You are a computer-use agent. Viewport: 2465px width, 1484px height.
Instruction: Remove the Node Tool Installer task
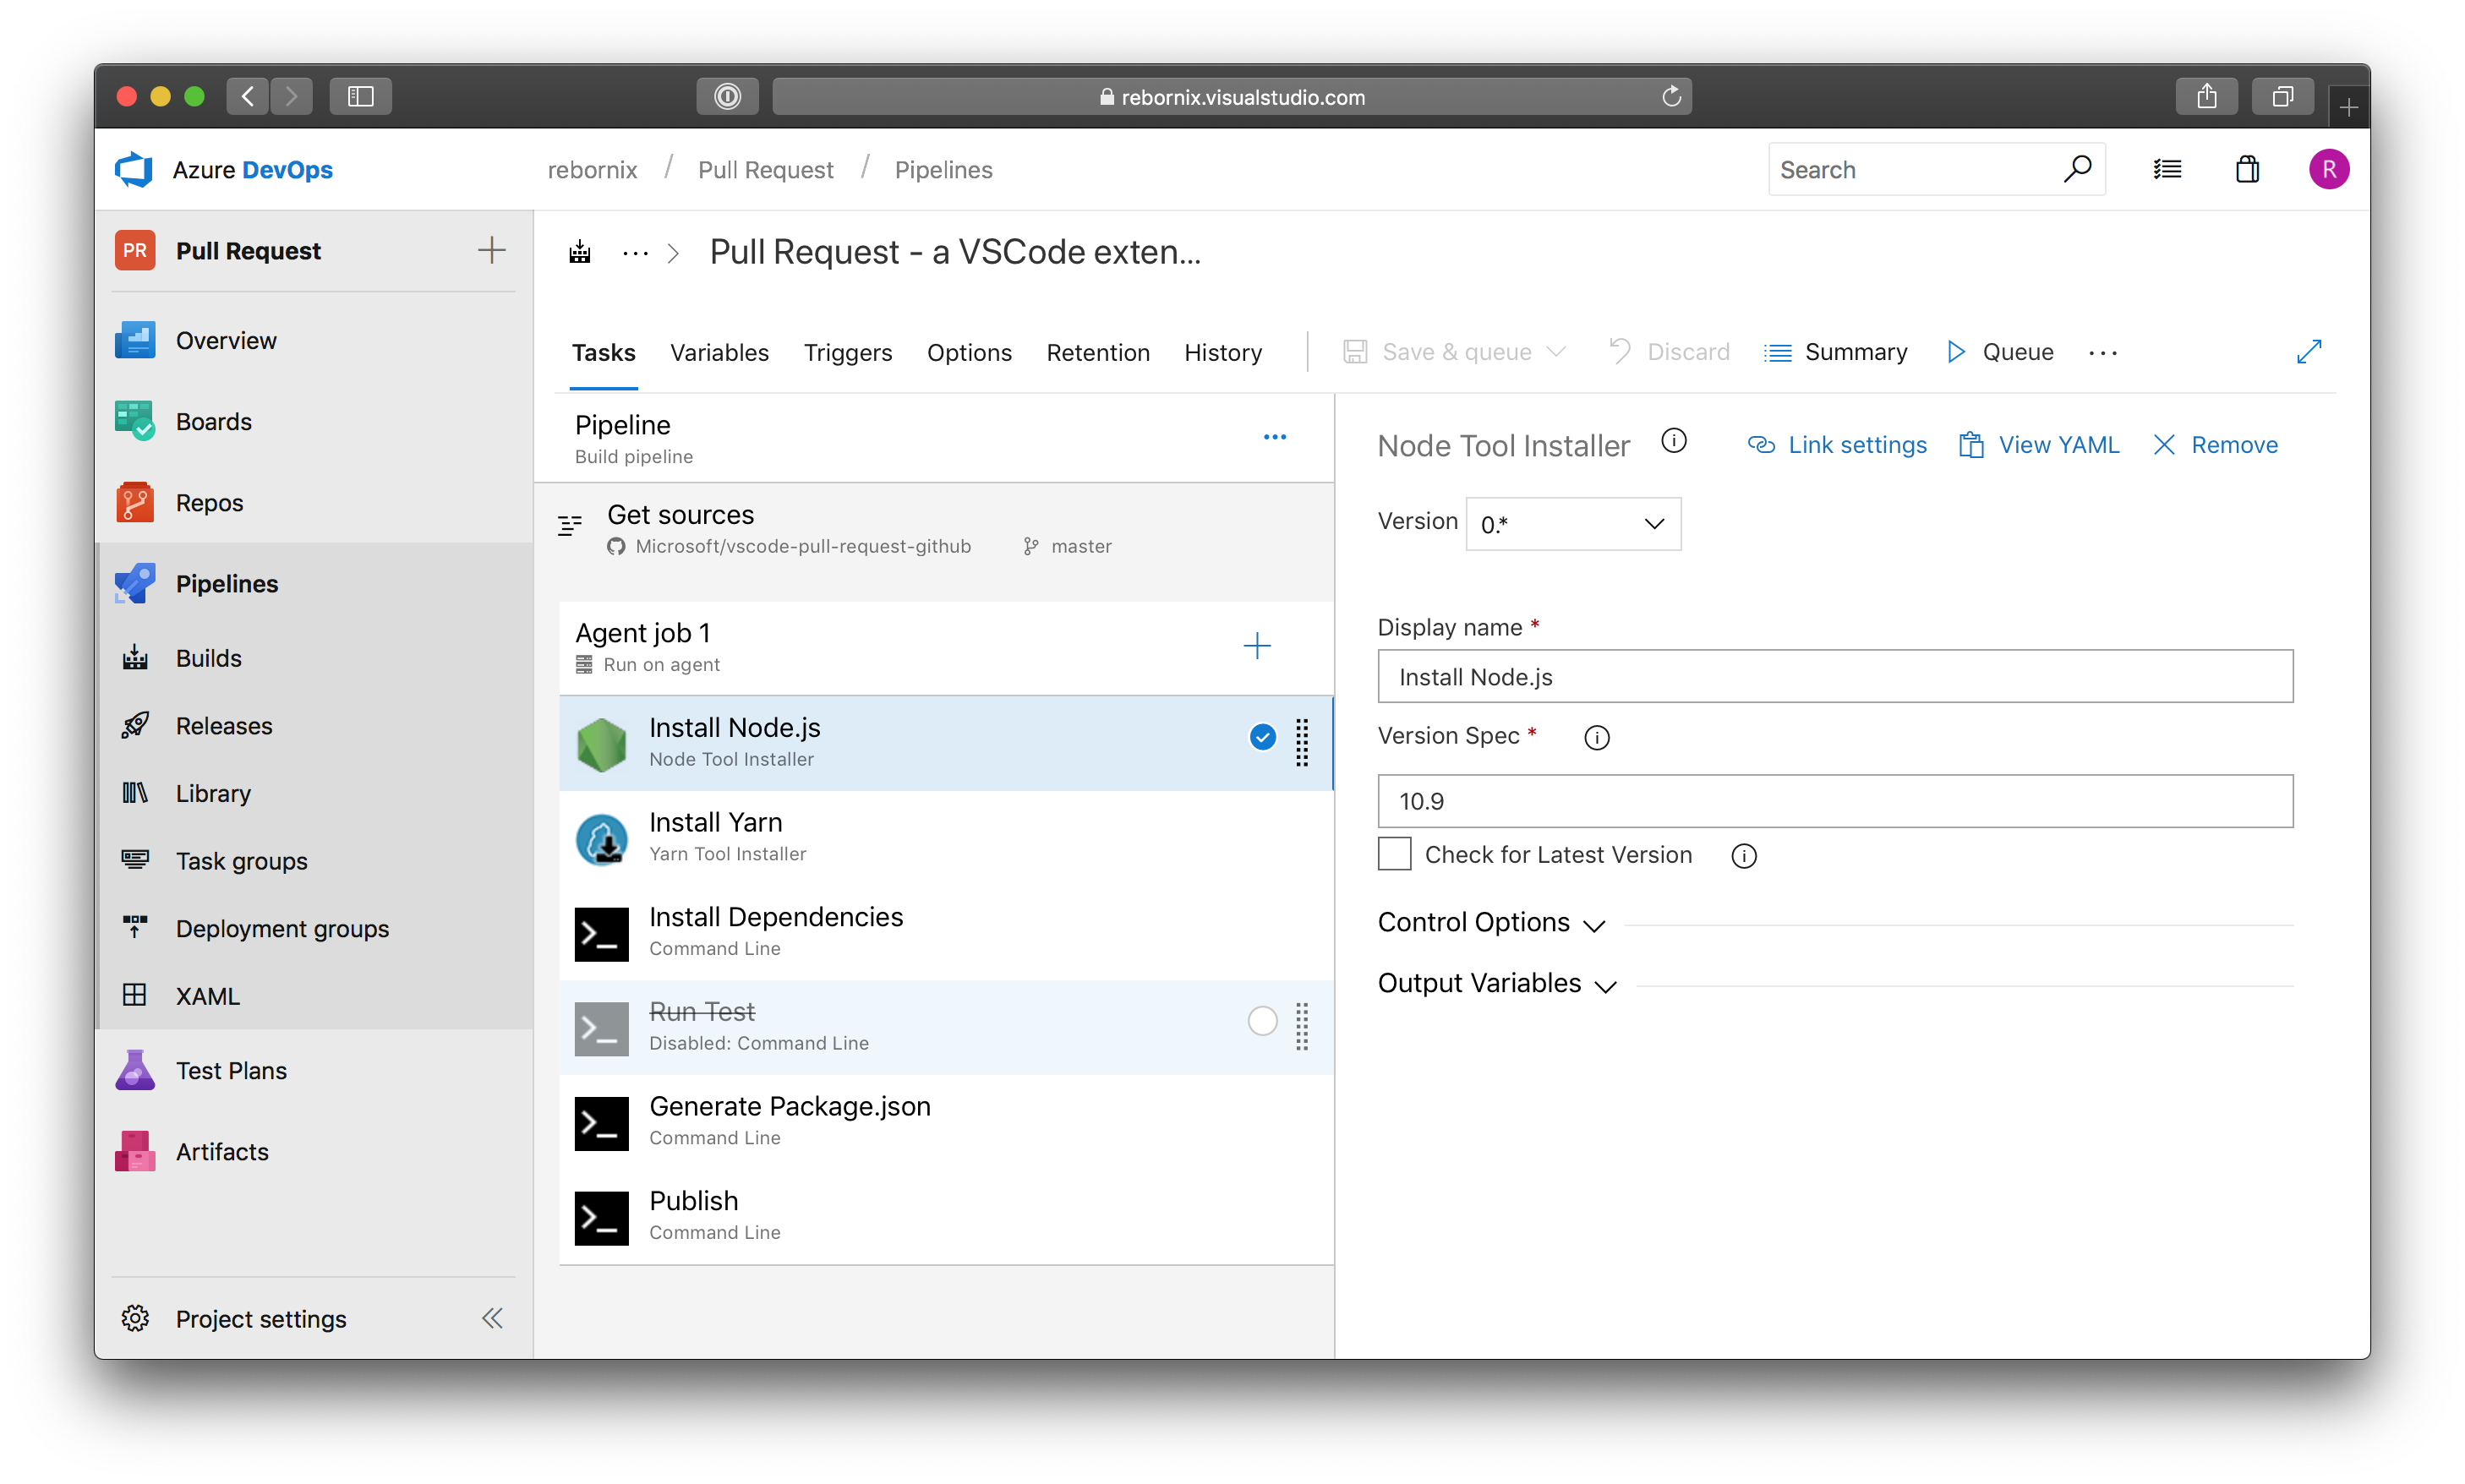[x=2215, y=445]
